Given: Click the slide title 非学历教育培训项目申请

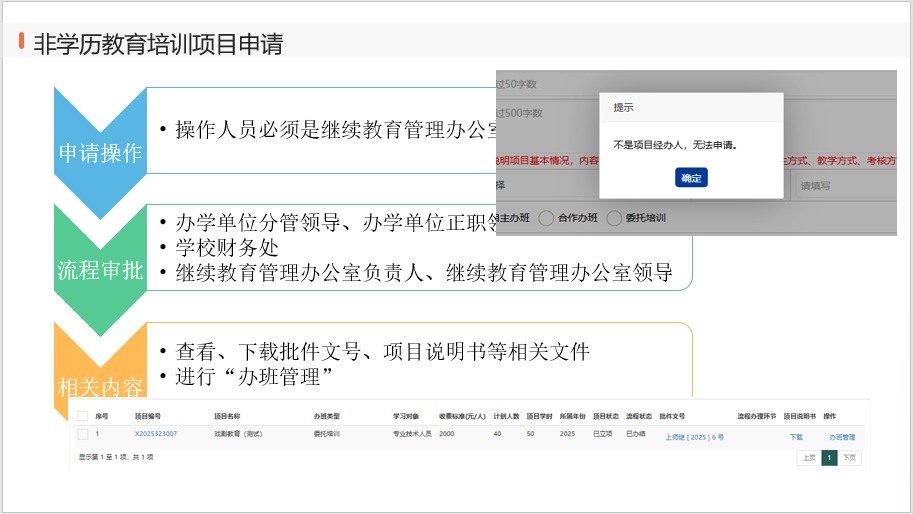Looking at the screenshot, I should click(158, 44).
